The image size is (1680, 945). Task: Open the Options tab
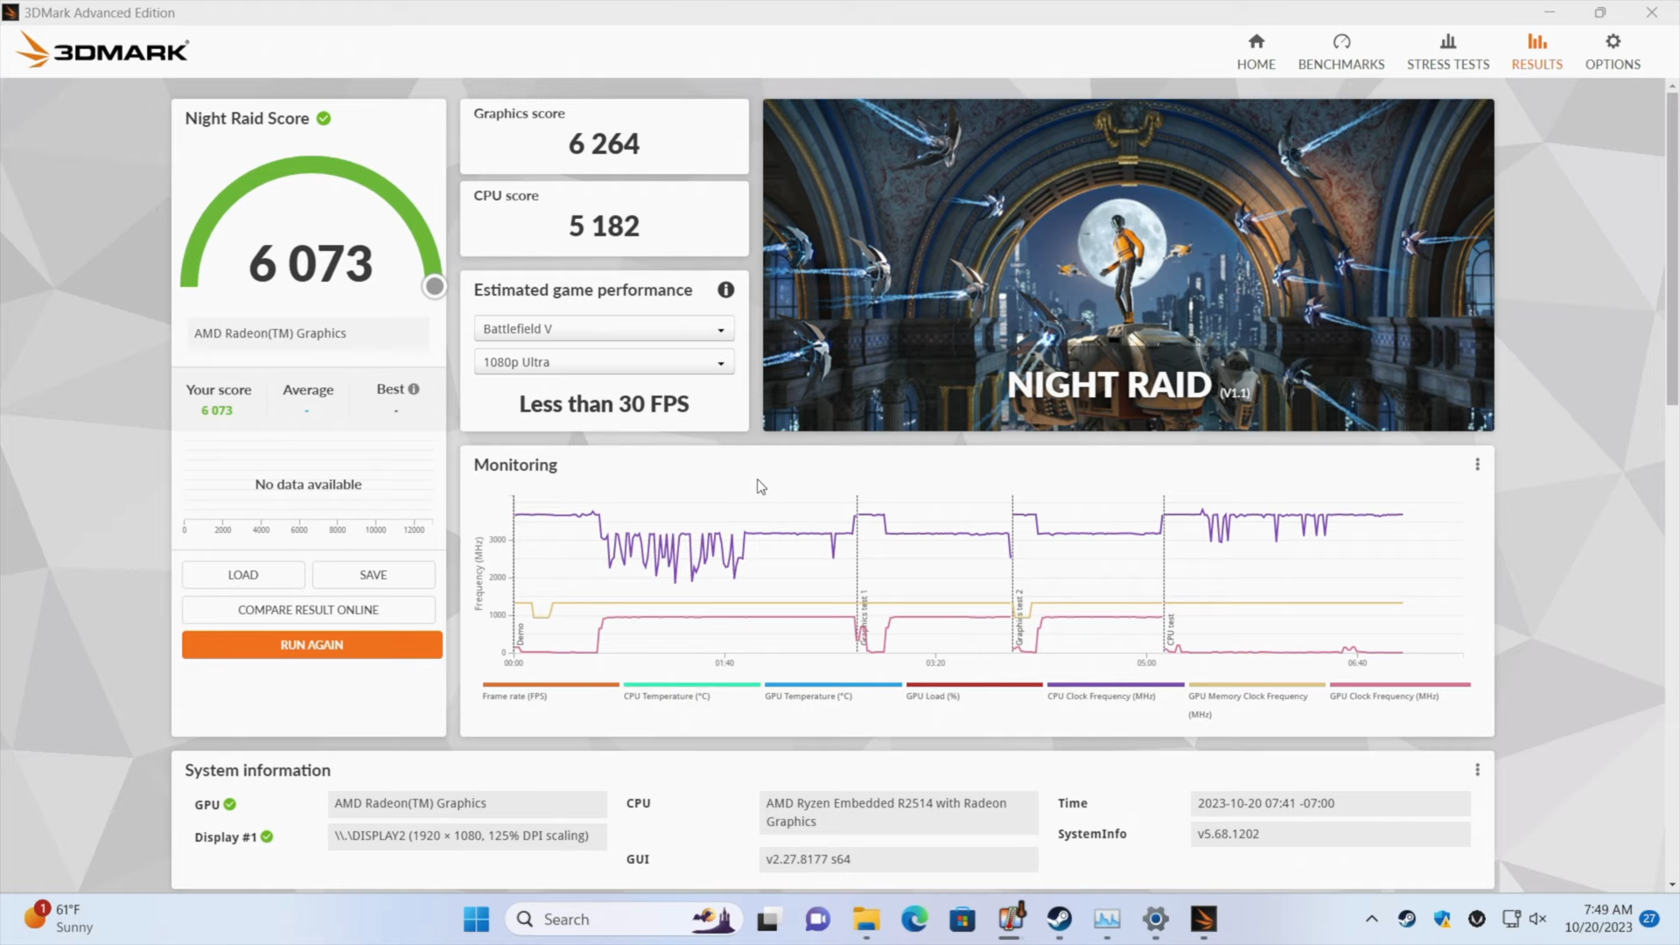click(x=1613, y=51)
